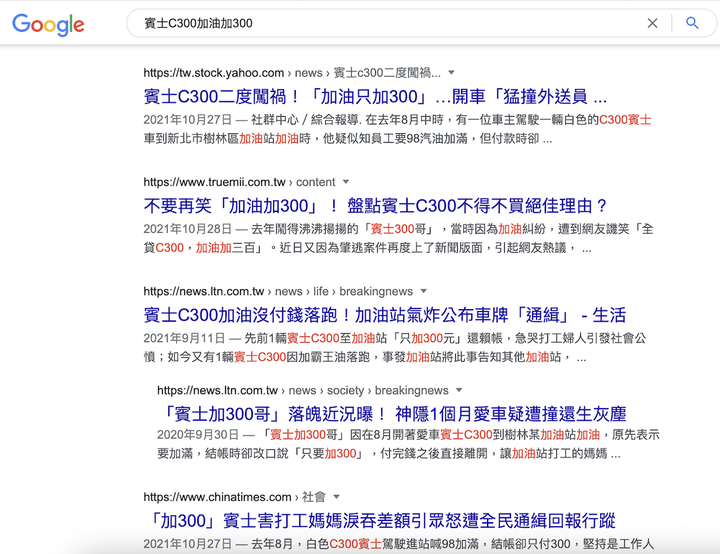Click the blue magnifier search icon
The height and width of the screenshot is (554, 720).
pyautogui.click(x=692, y=23)
